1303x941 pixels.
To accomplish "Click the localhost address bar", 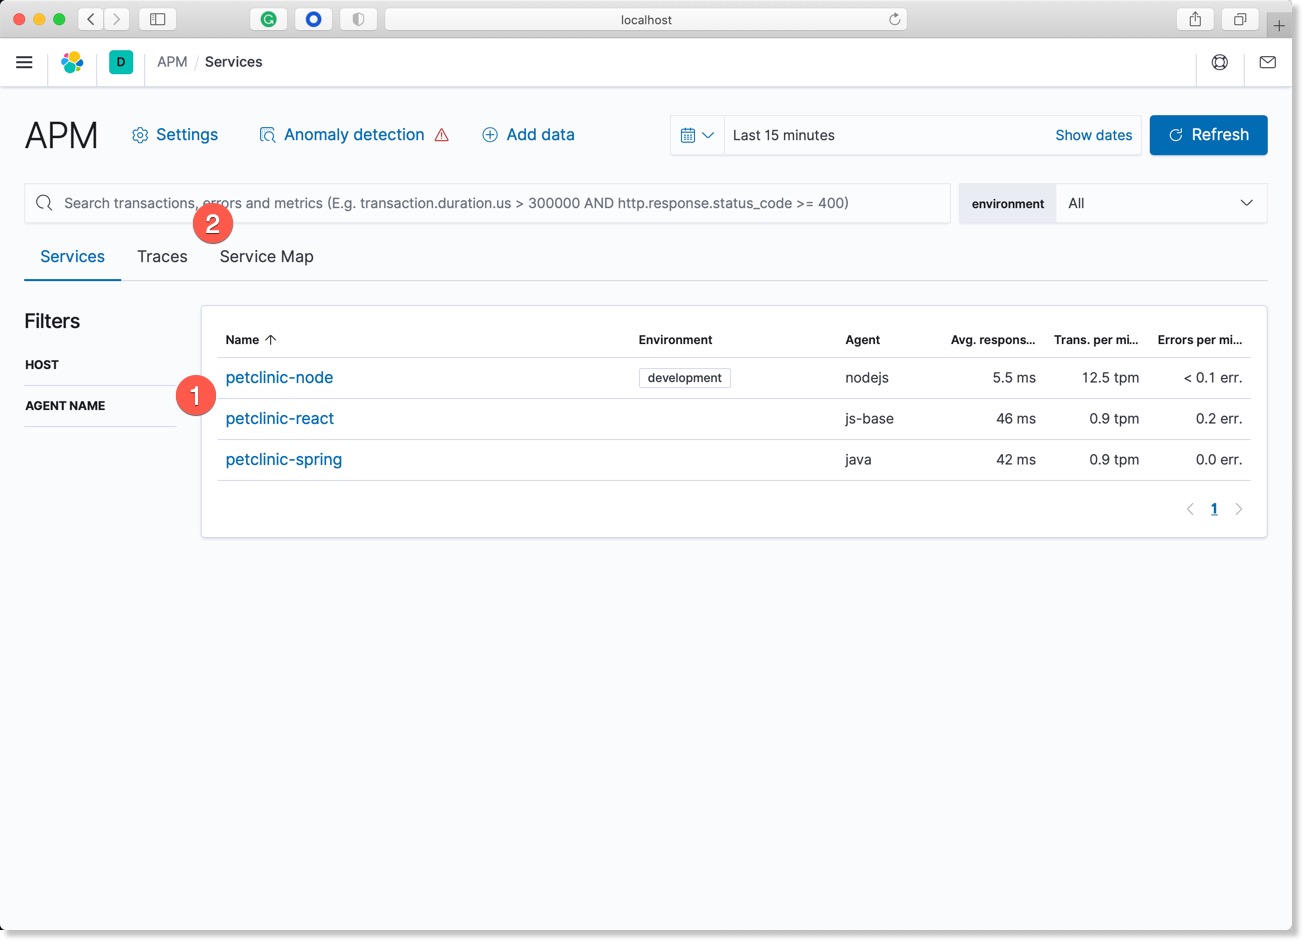I will [646, 19].
